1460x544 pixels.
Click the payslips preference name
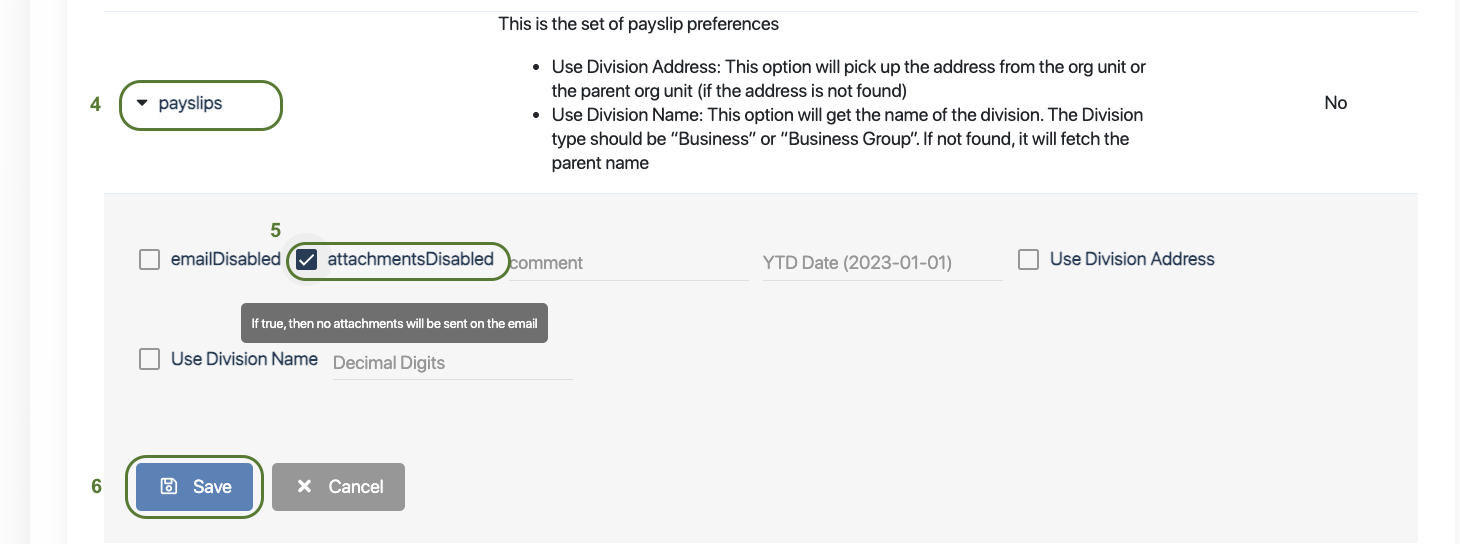tap(190, 103)
